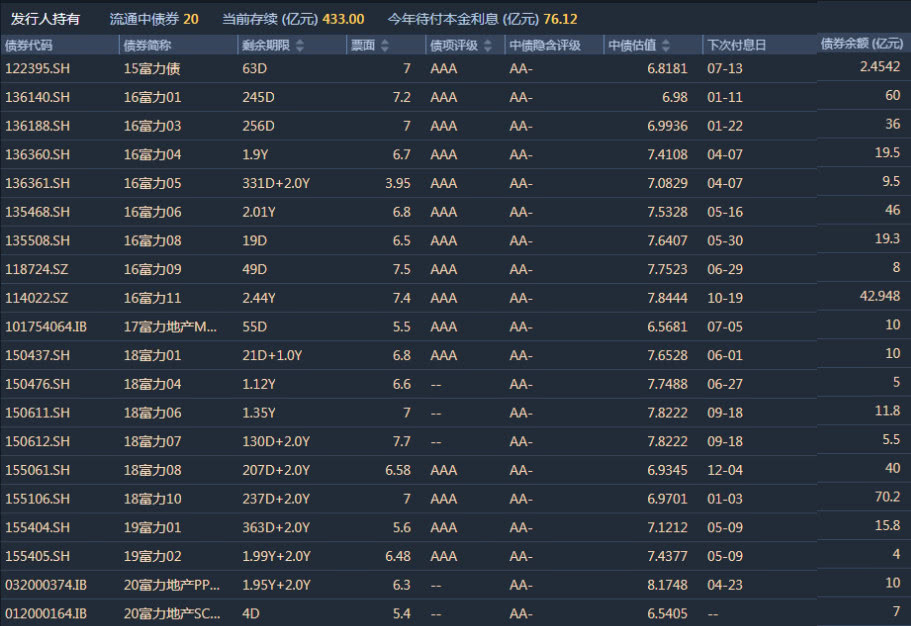Image resolution: width=911 pixels, height=626 pixels.
Task: Sort by 剩余期限 using its sort arrows
Action: pyautogui.click(x=300, y=45)
